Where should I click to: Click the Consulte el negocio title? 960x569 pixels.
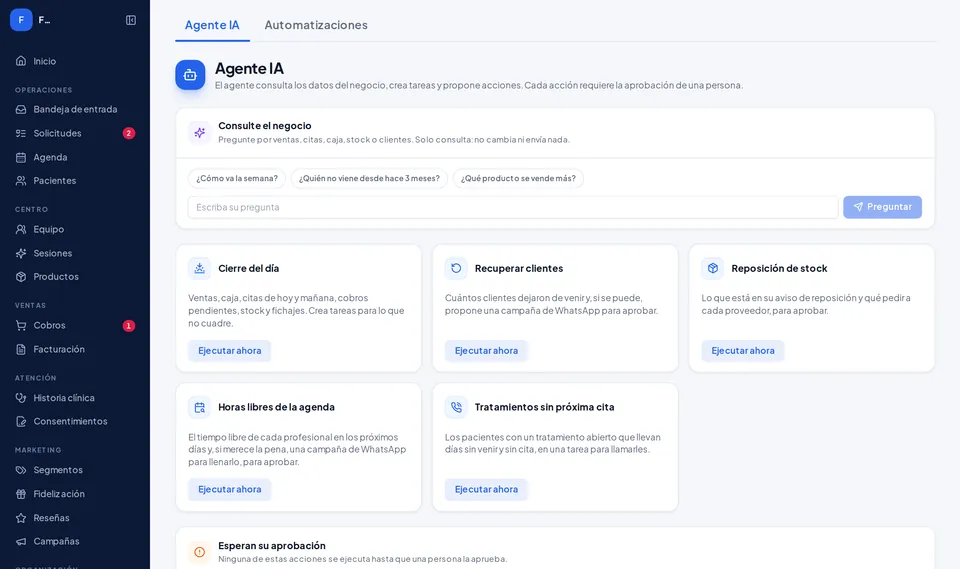(264, 126)
